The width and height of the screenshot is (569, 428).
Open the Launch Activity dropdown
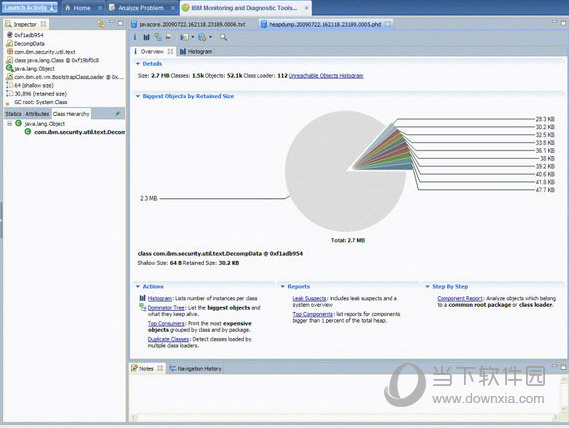click(52, 8)
